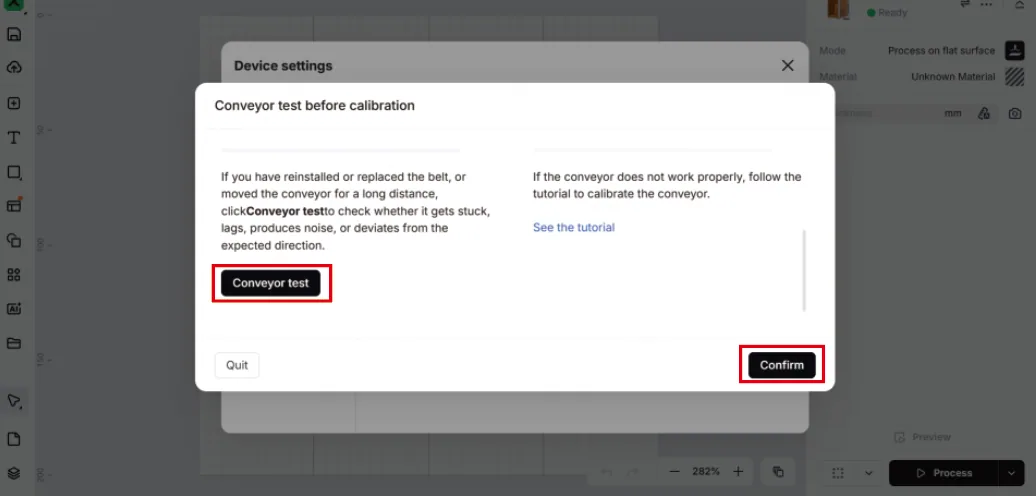Expand the Process button dropdown arrow
Screen dimensions: 1036x496
click(x=1011, y=473)
